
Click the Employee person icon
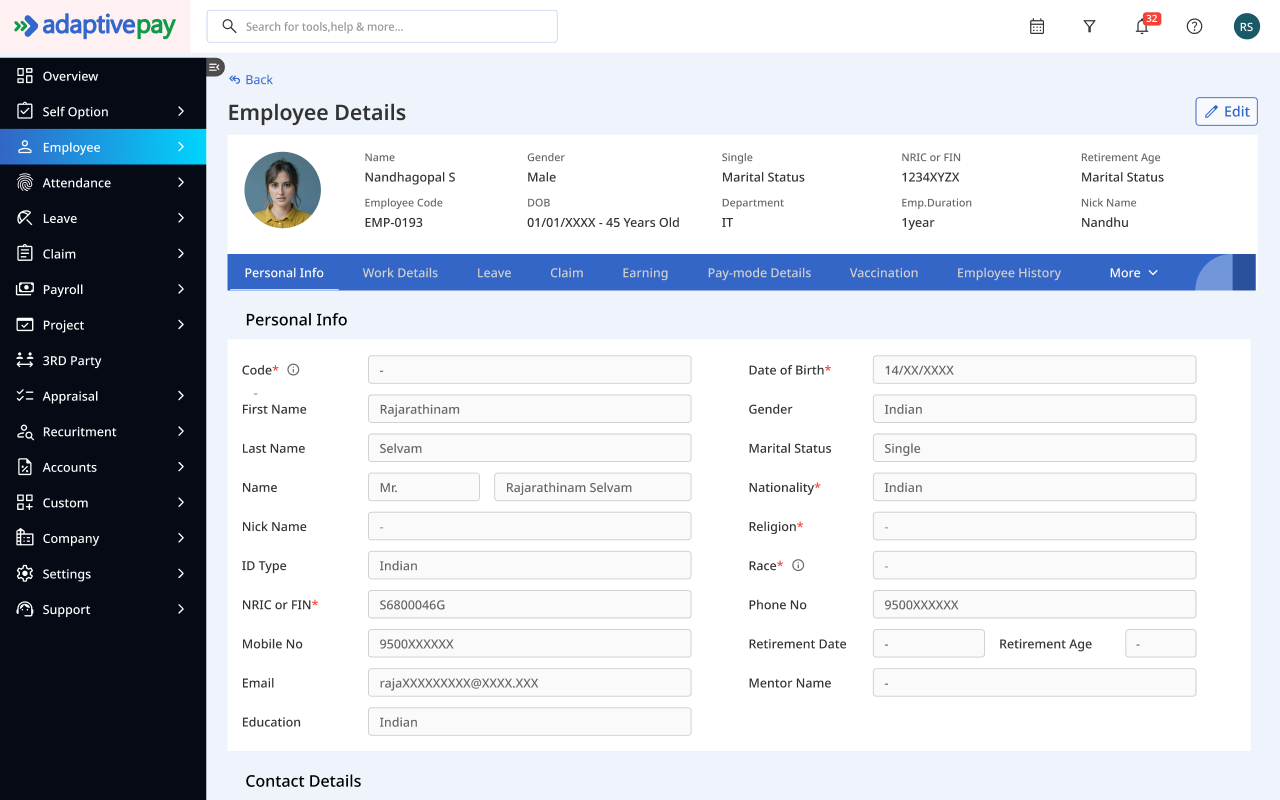tap(25, 147)
